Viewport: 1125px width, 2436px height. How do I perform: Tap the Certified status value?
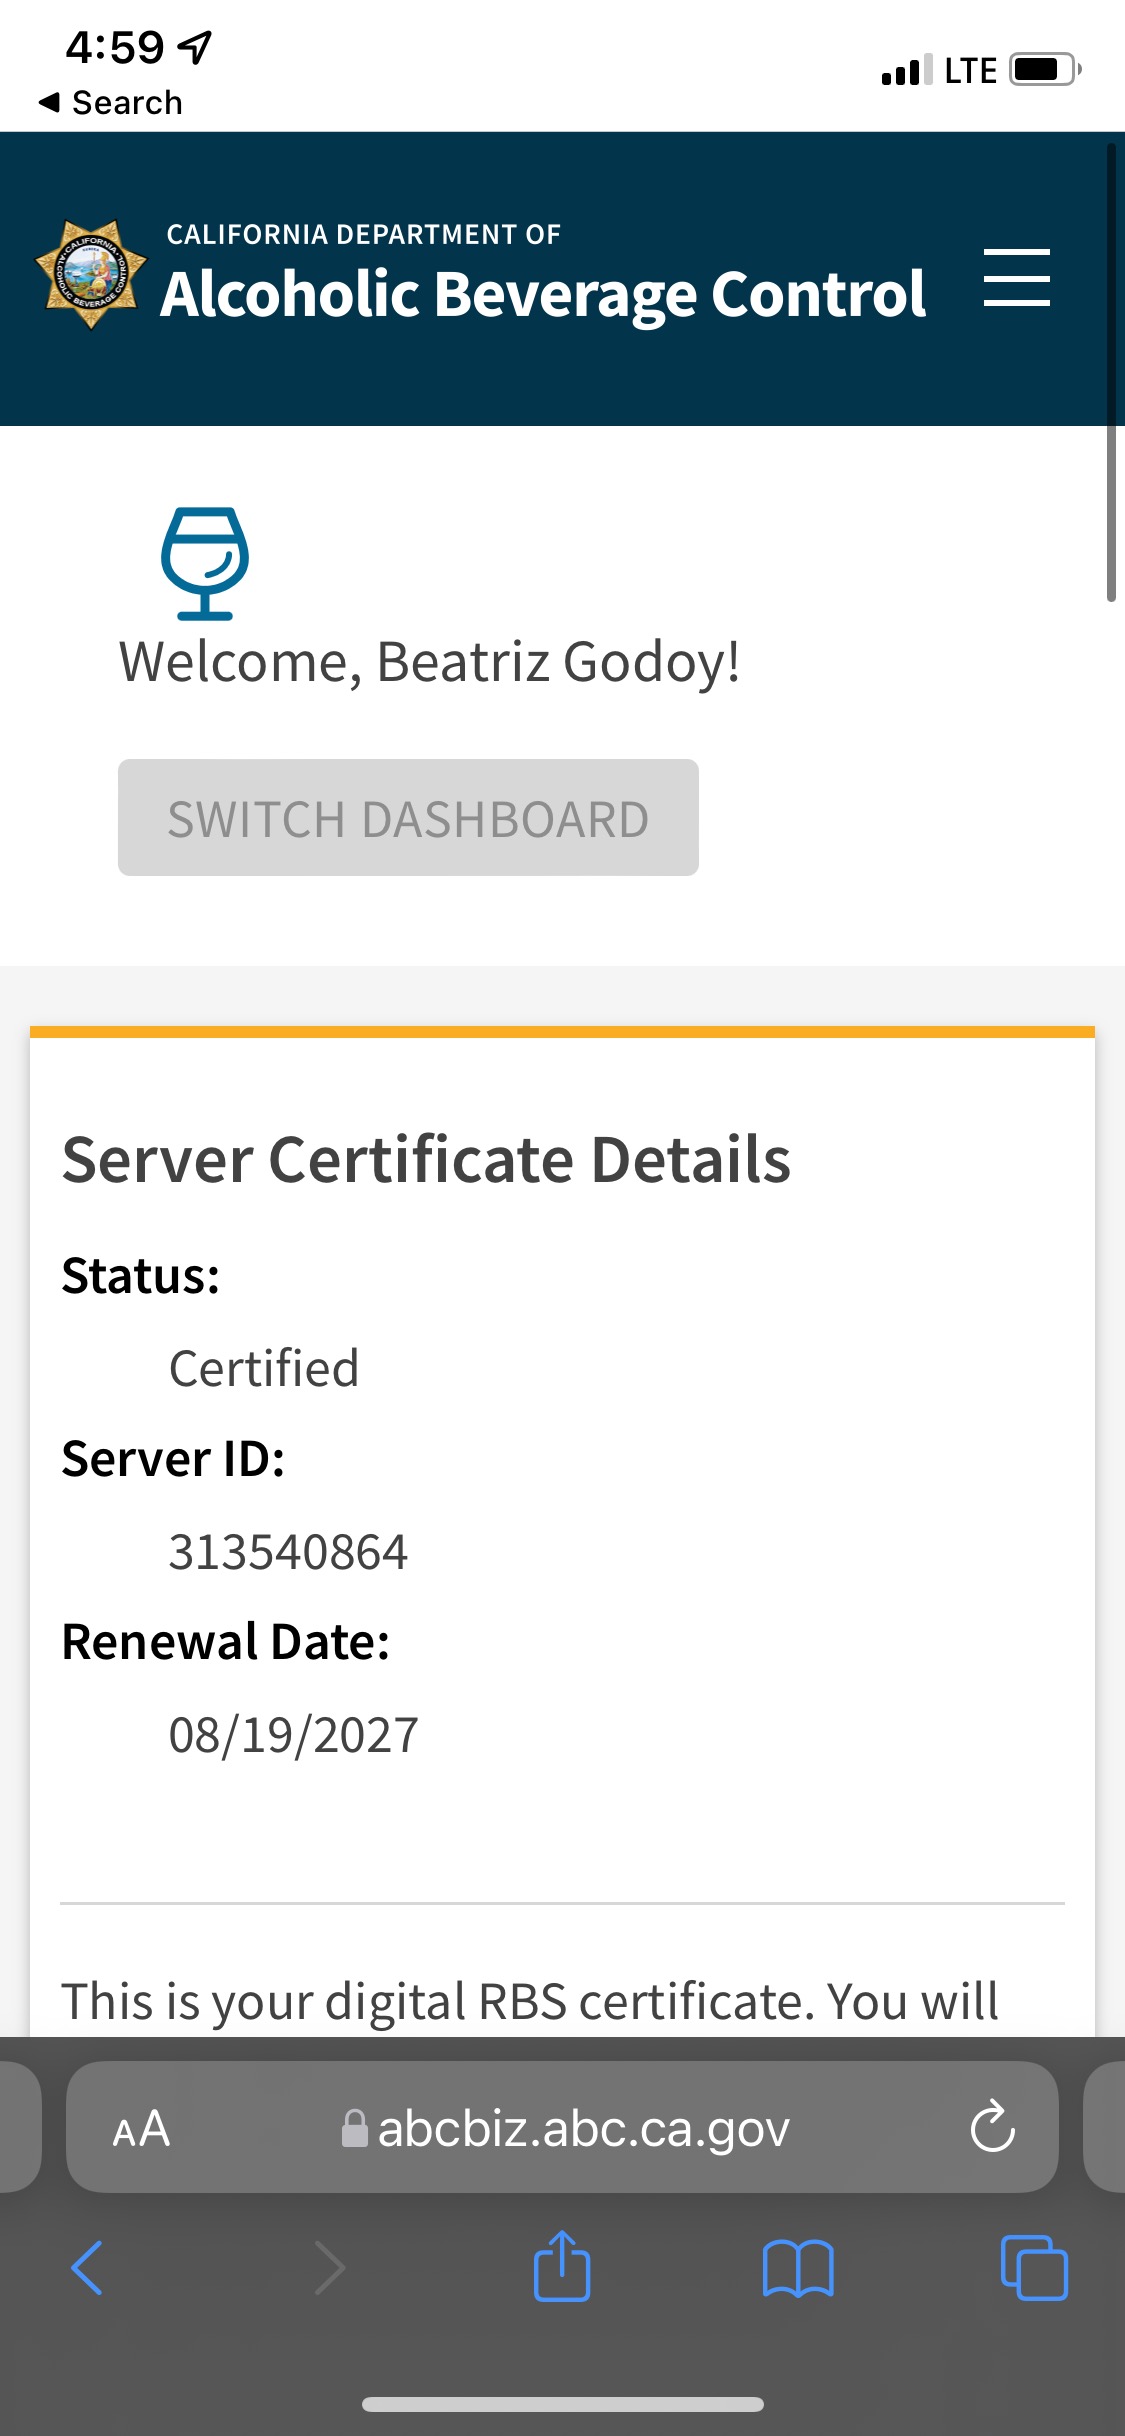point(264,1368)
